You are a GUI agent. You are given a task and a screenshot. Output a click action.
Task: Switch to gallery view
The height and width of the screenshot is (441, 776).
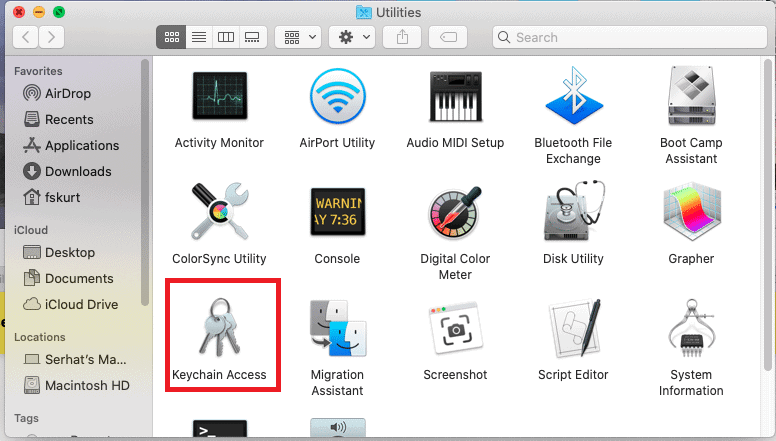[x=253, y=37]
